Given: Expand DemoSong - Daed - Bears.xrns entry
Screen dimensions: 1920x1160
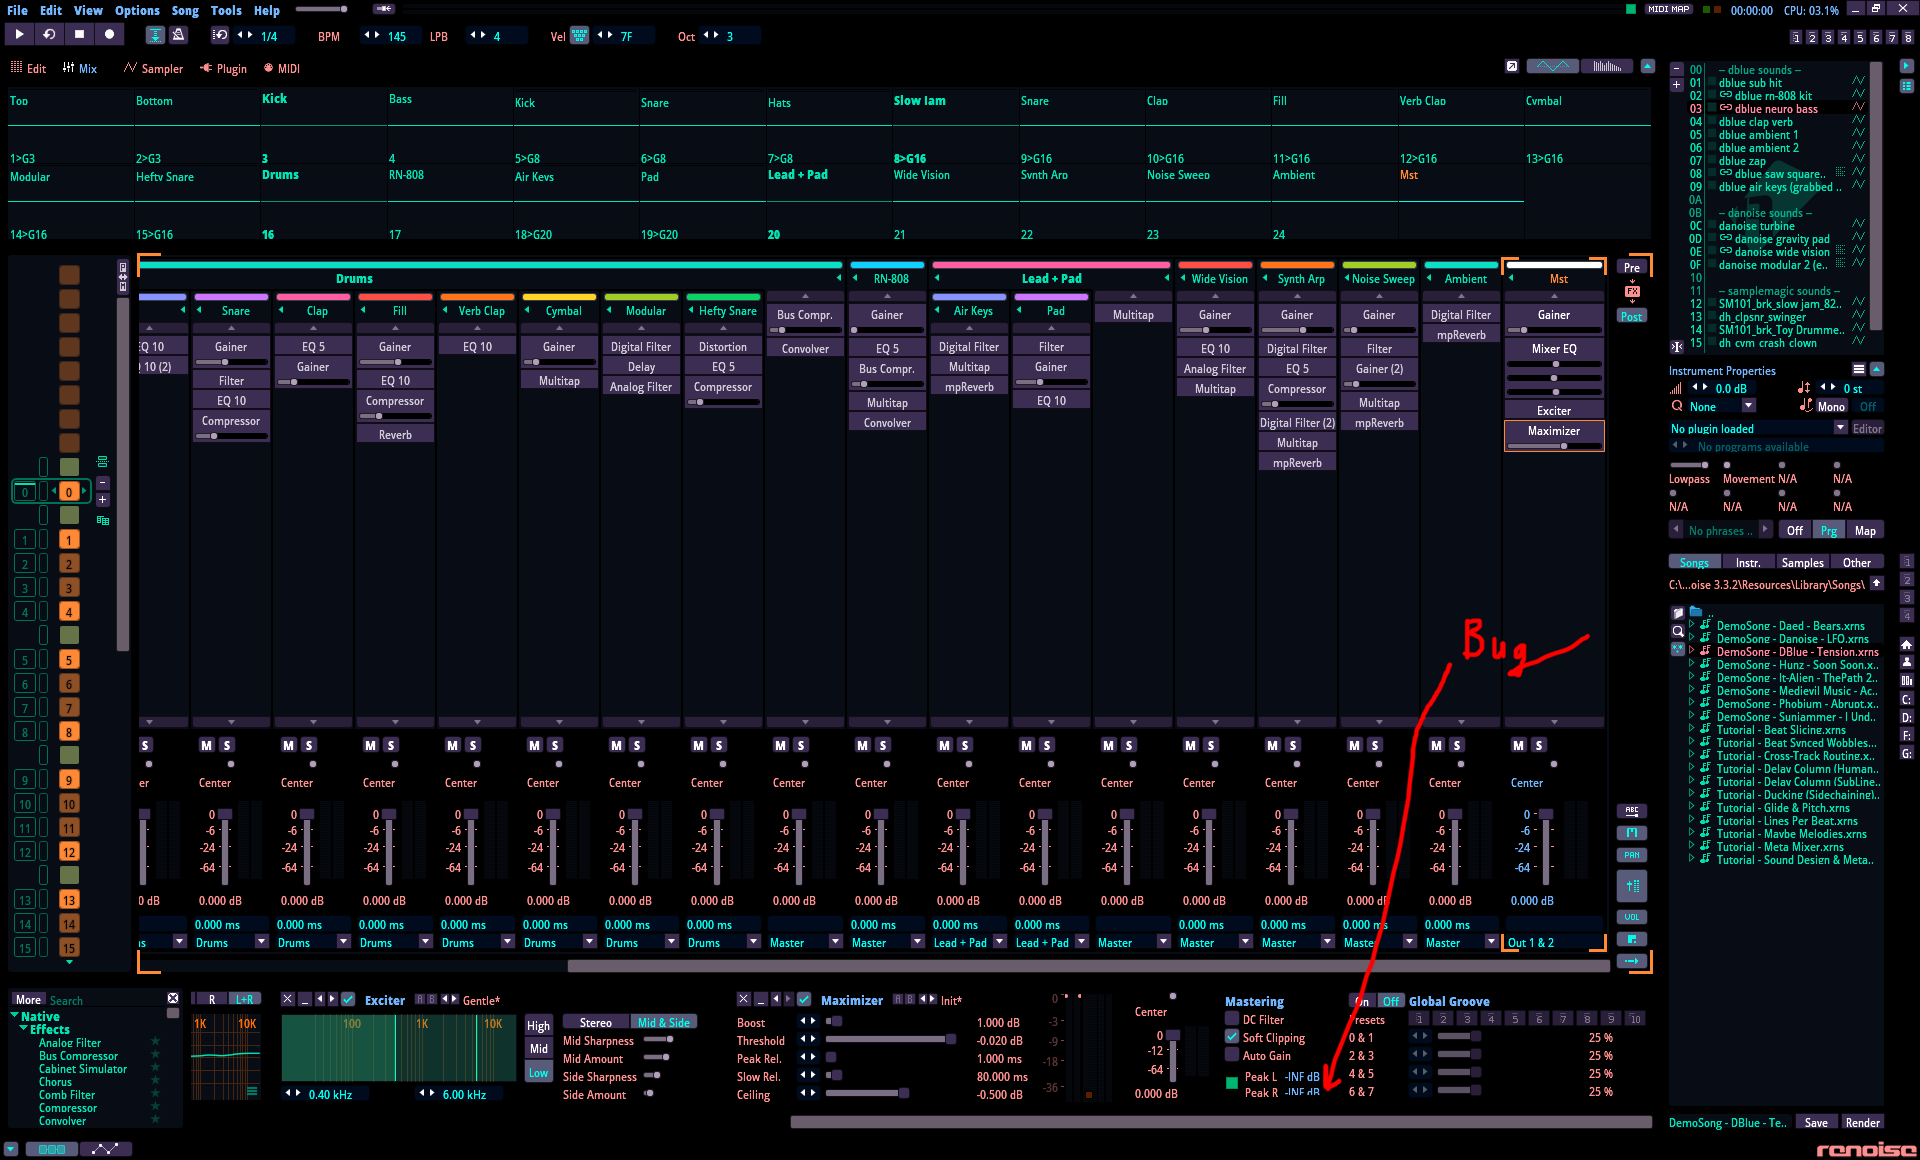Looking at the screenshot, I should point(1692,625).
